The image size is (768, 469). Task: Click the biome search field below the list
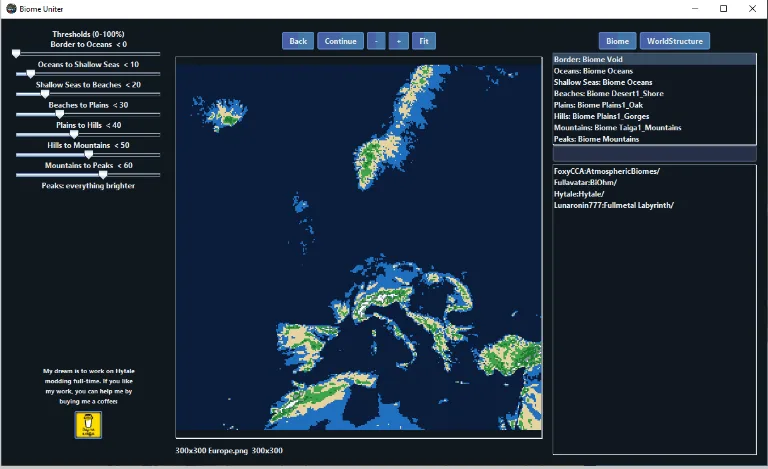click(654, 154)
